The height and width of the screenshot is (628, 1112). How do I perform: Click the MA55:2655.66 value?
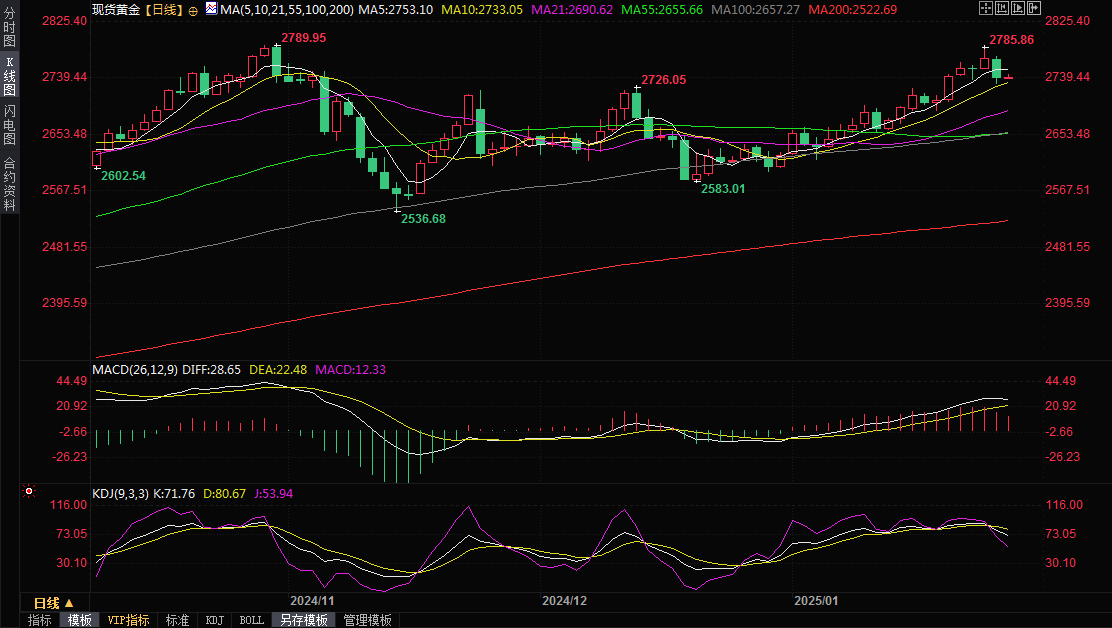tap(662, 10)
